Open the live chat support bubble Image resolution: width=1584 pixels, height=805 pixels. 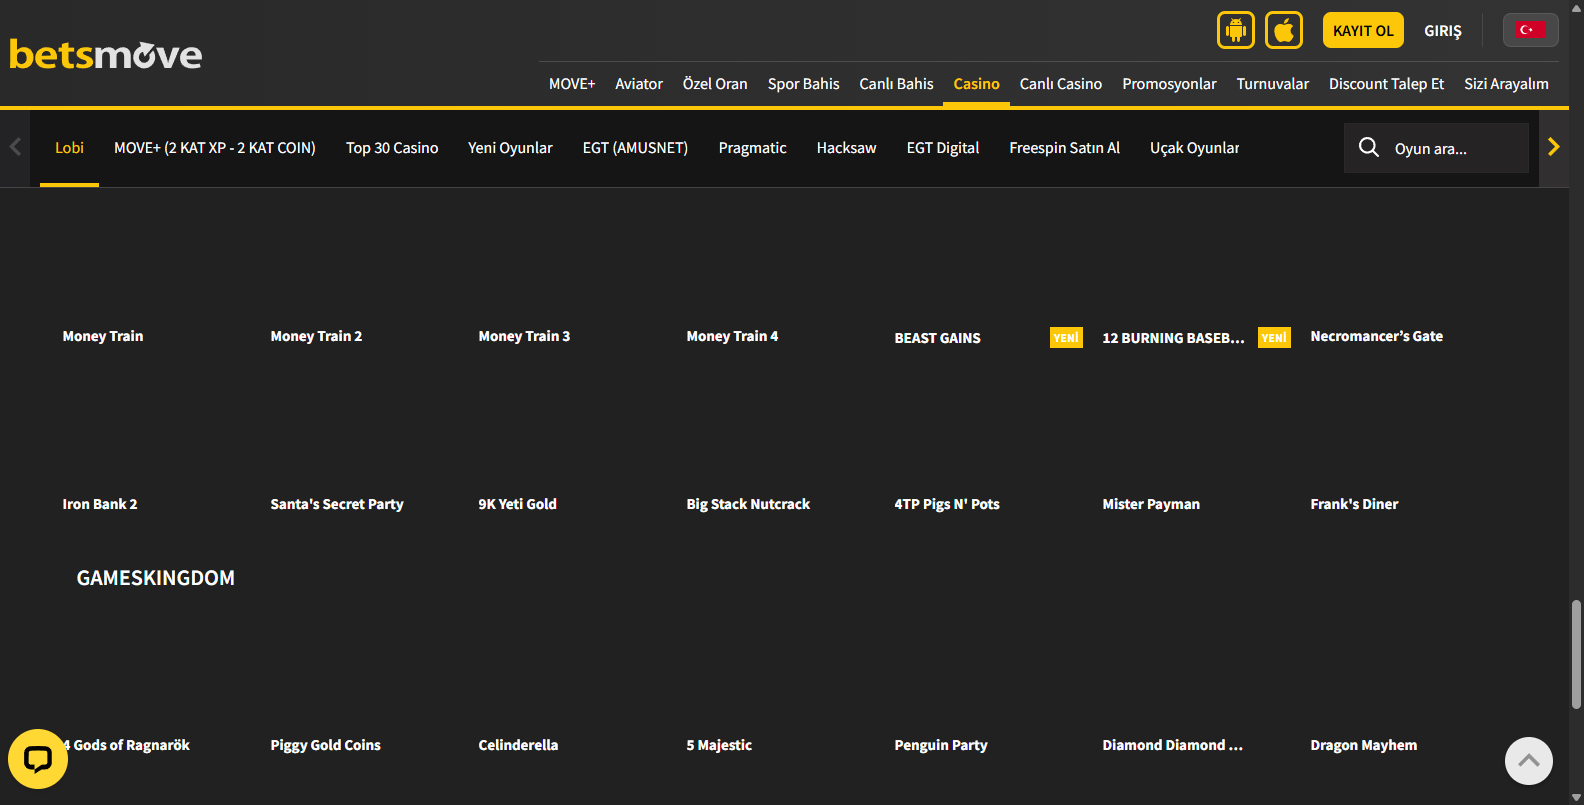(x=38, y=759)
